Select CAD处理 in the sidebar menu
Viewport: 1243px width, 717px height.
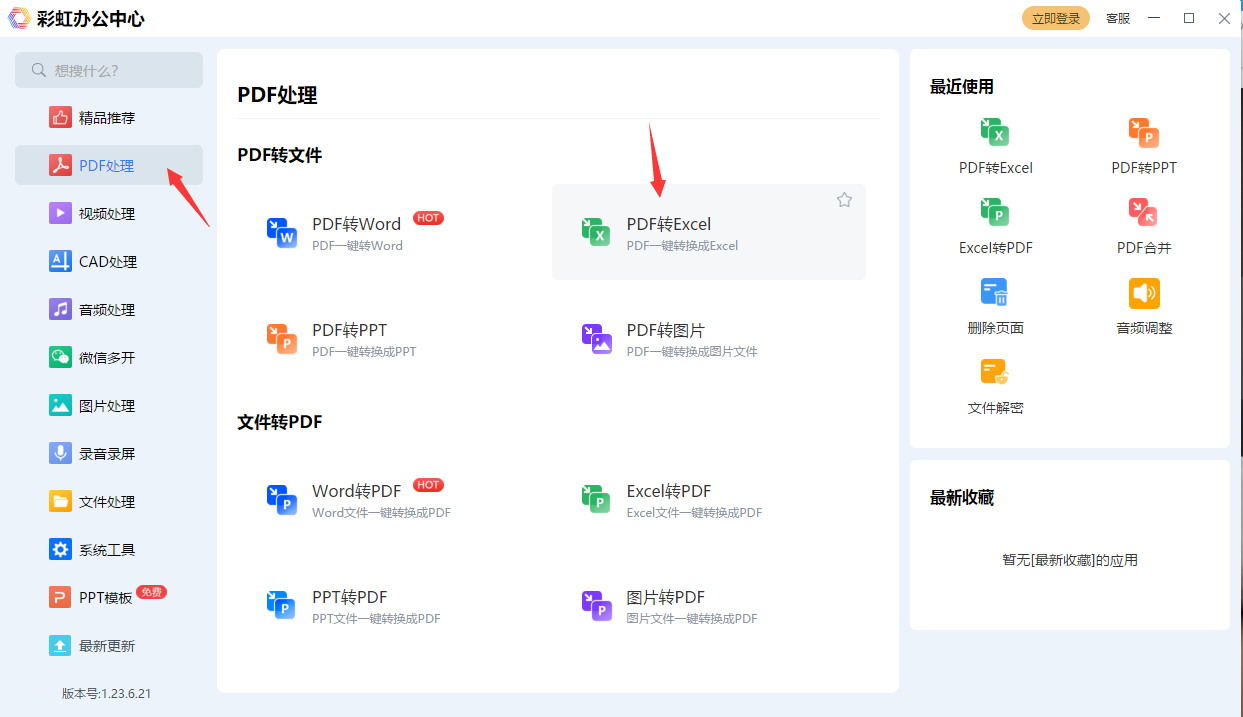click(108, 262)
